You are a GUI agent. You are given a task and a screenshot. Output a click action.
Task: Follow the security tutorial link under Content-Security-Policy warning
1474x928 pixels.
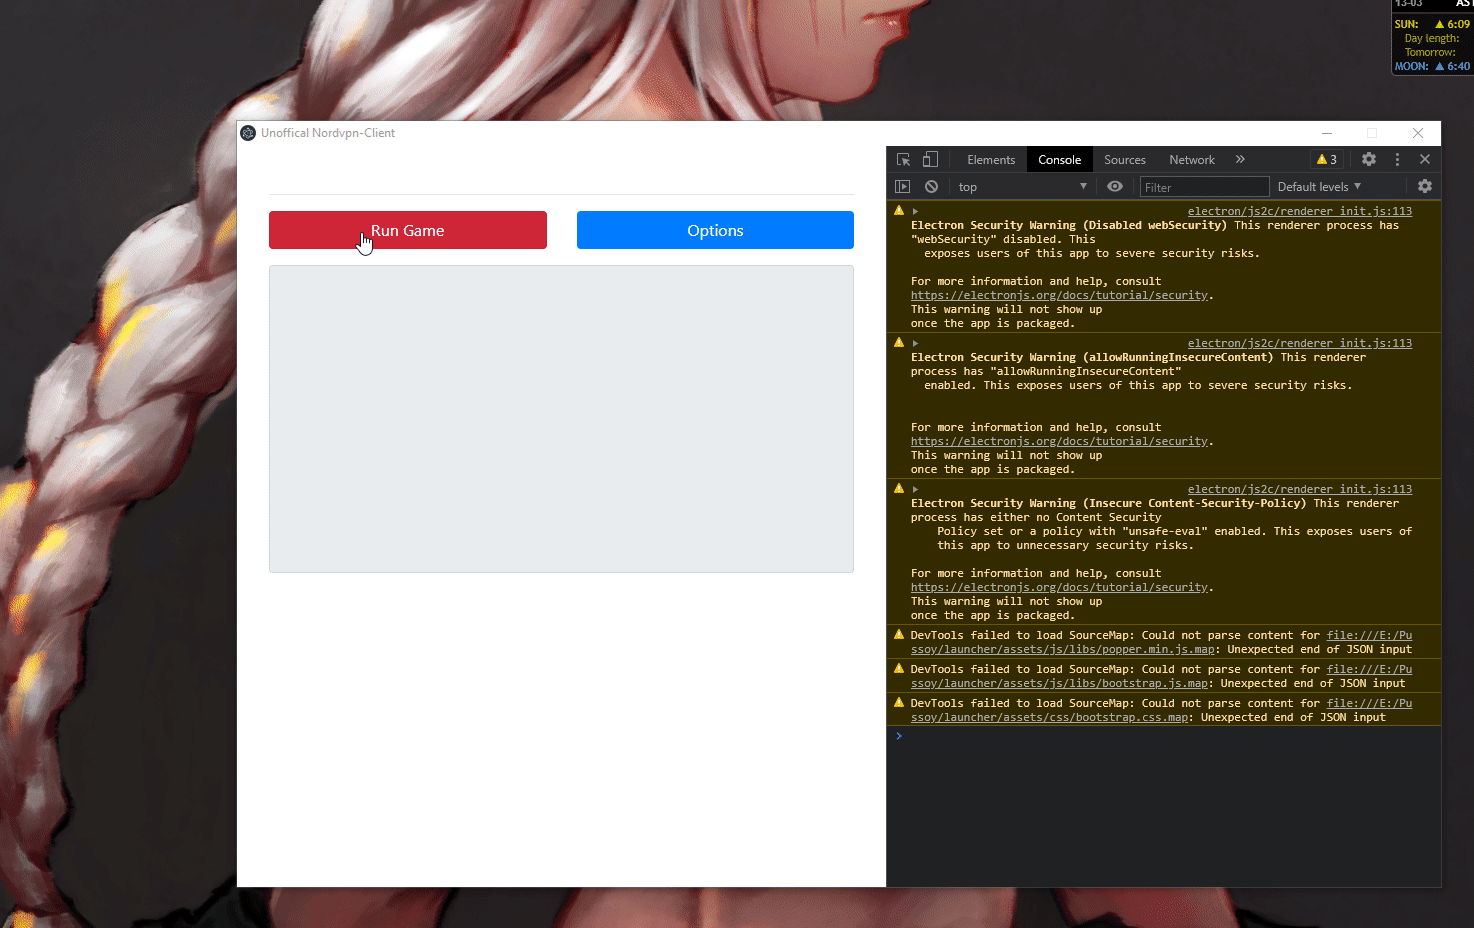[x=1059, y=587]
